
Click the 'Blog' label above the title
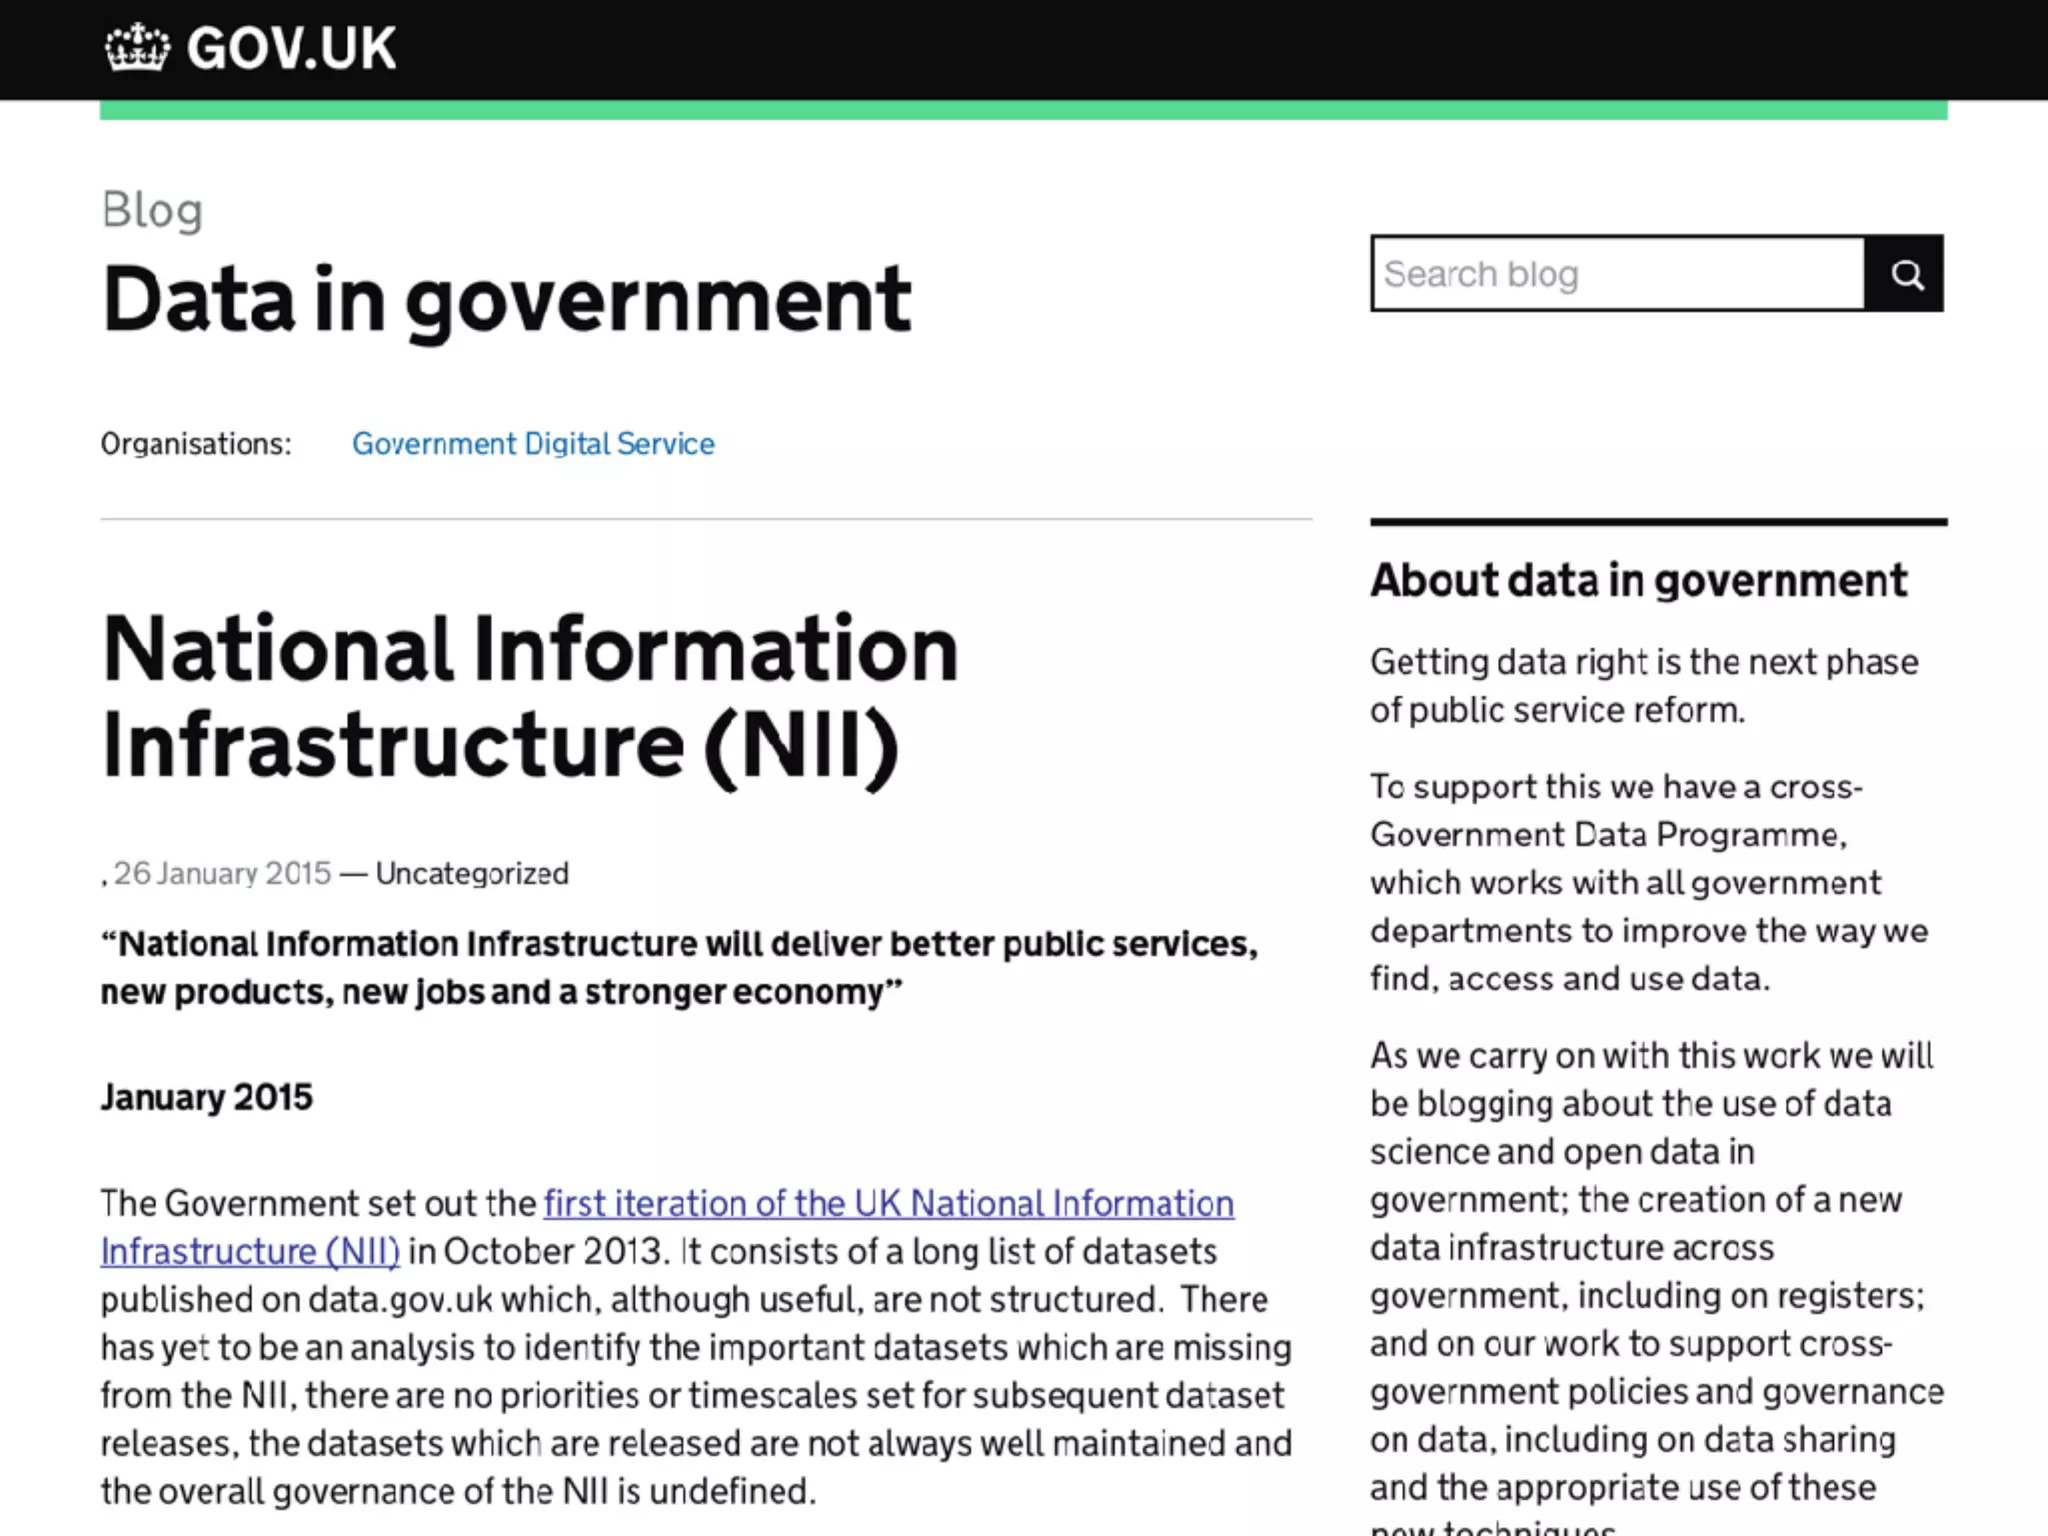[x=152, y=210]
